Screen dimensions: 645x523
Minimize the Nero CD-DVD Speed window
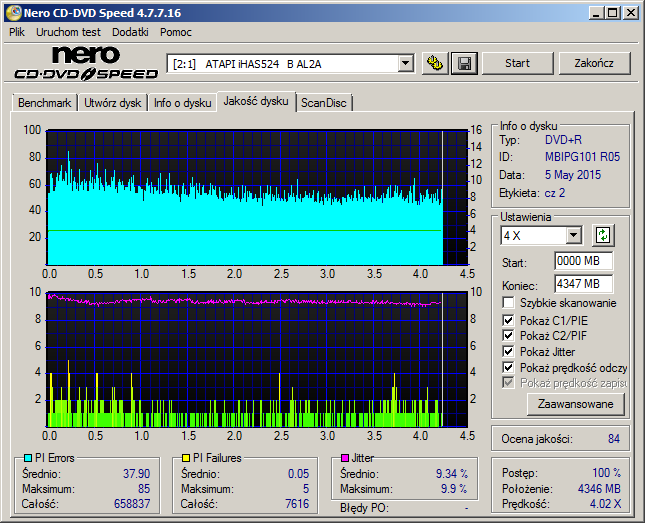(596, 13)
